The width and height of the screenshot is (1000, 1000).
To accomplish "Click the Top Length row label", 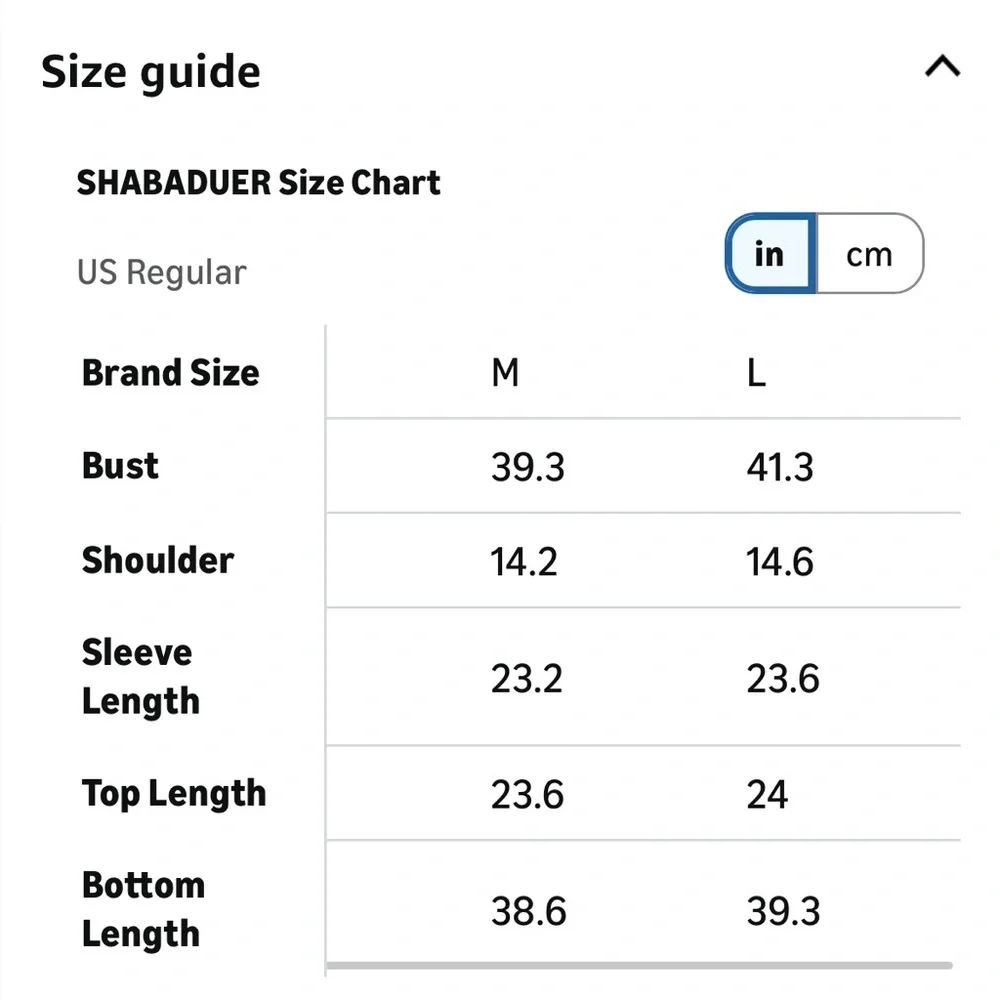I will pos(174,794).
